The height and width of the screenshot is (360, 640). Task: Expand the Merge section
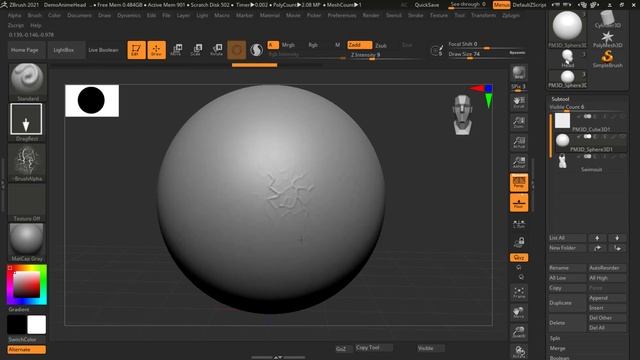557,348
